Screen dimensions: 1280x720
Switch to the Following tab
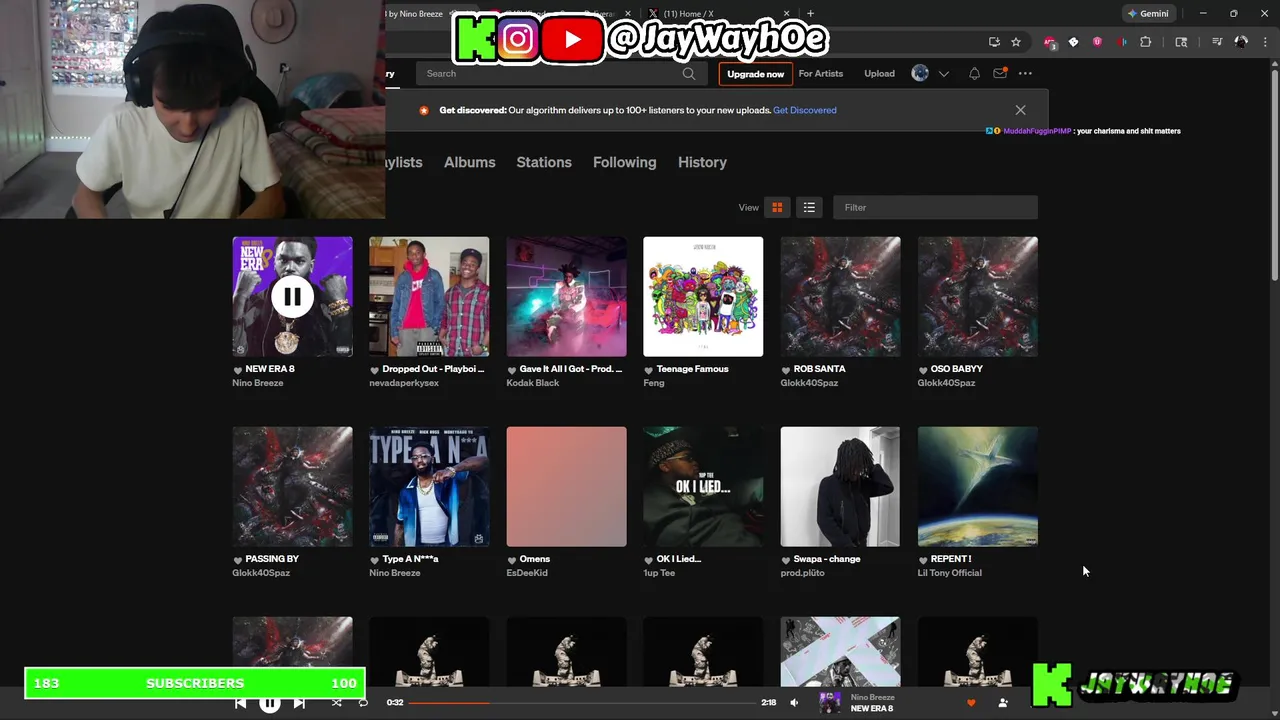click(625, 162)
